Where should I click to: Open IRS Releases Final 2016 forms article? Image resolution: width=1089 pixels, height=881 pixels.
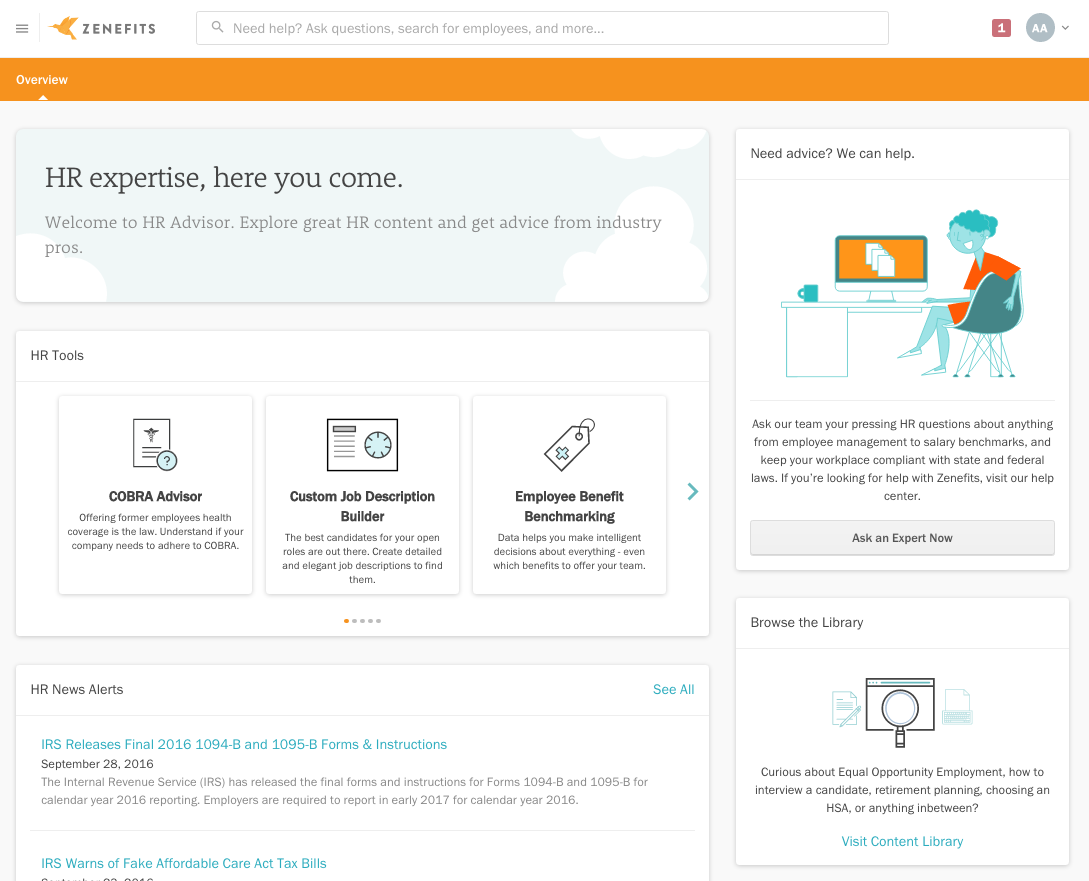point(244,744)
